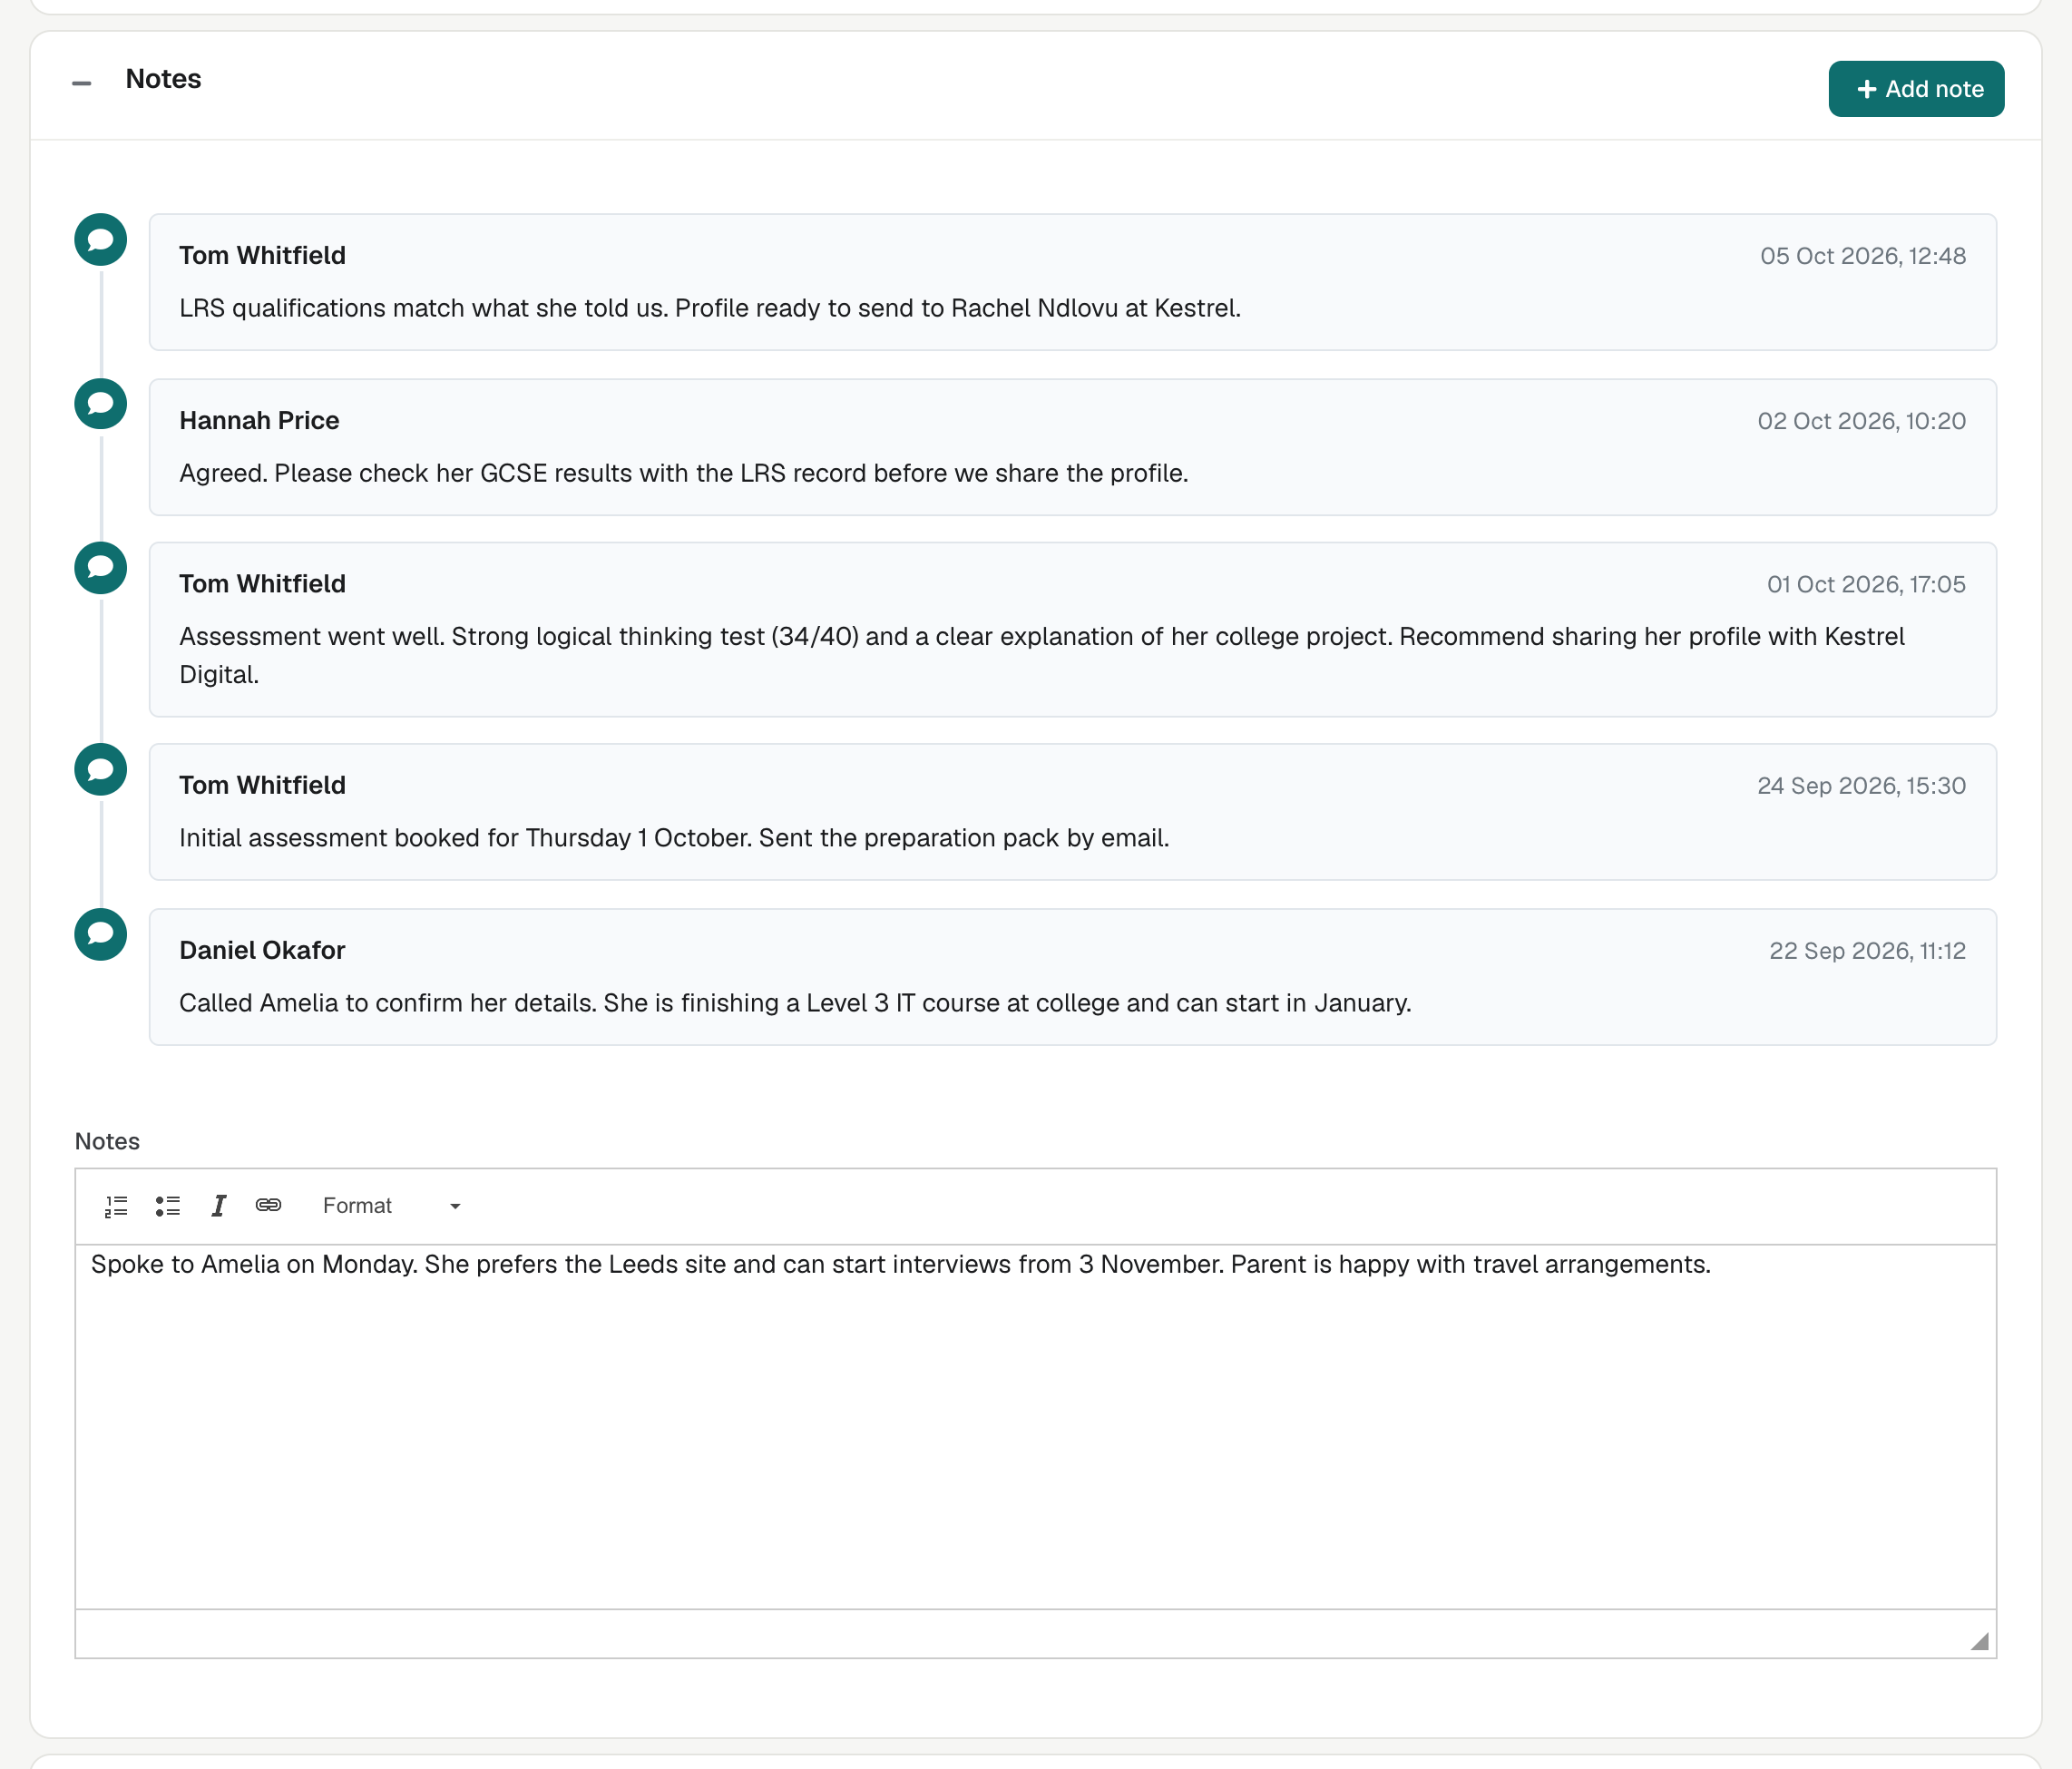
Task: Click into the Notes text editor area
Action: [x=1036, y=1426]
